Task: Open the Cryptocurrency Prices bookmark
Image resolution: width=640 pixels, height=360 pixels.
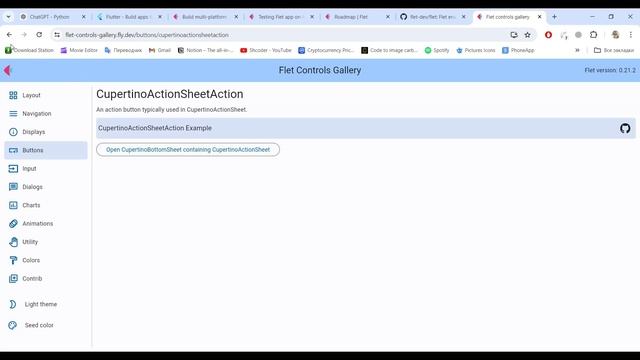Action: click(326, 50)
